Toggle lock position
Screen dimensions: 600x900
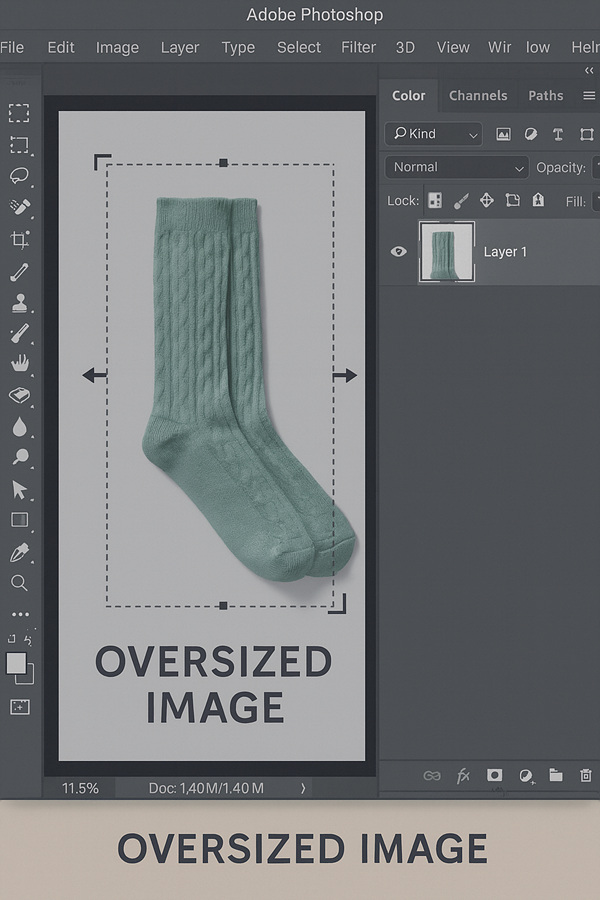click(486, 200)
